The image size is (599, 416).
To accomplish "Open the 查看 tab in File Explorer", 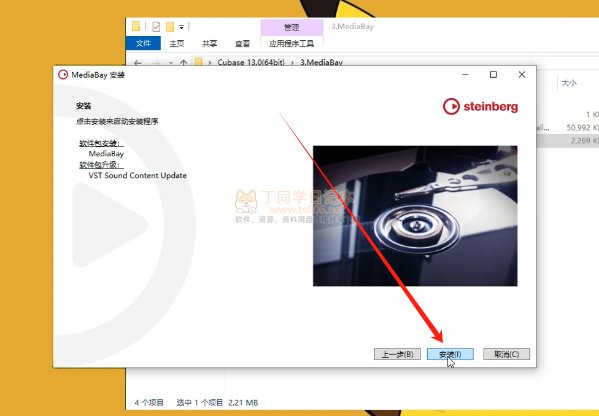I will (242, 44).
